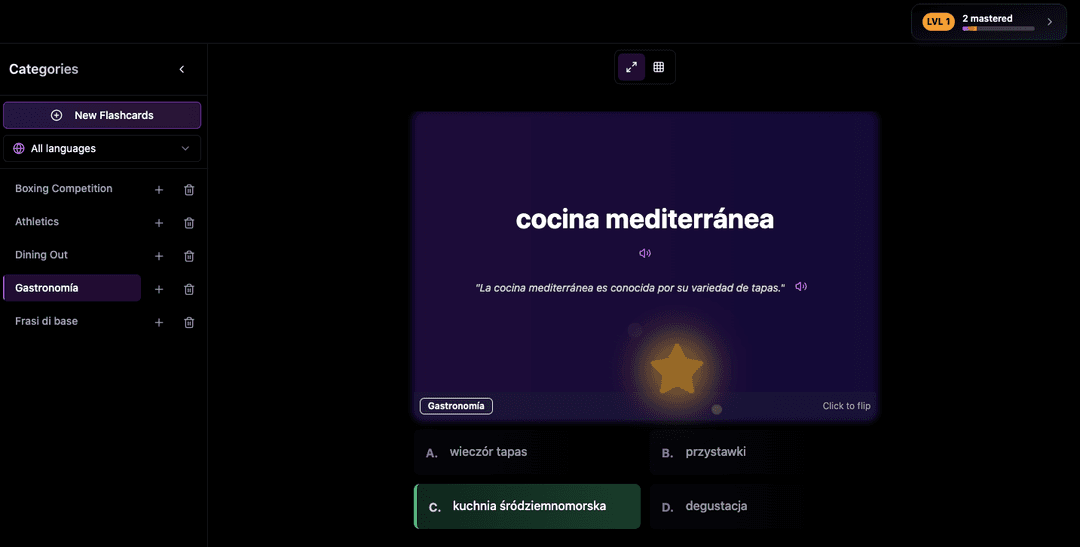This screenshot has width=1080, height=547.
Task: Collapse the Categories sidebar
Action: coord(182,69)
